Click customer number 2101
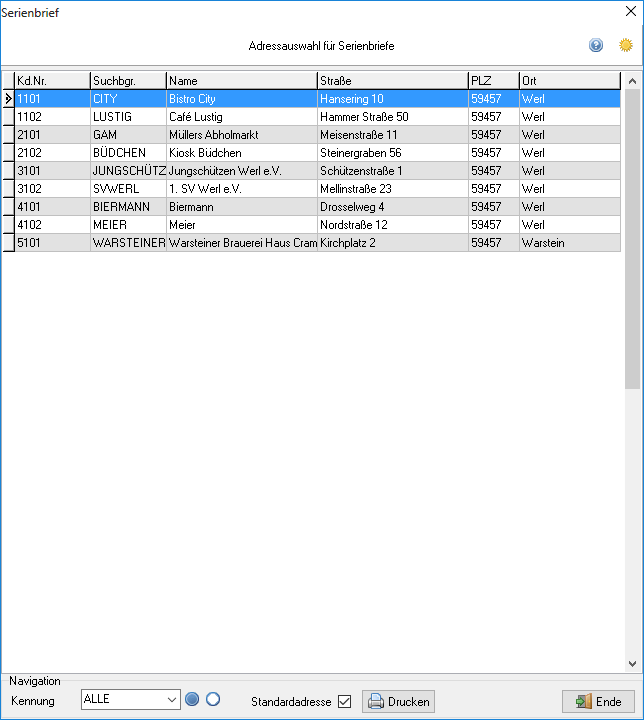Screen dimensions: 644x720 point(52,135)
